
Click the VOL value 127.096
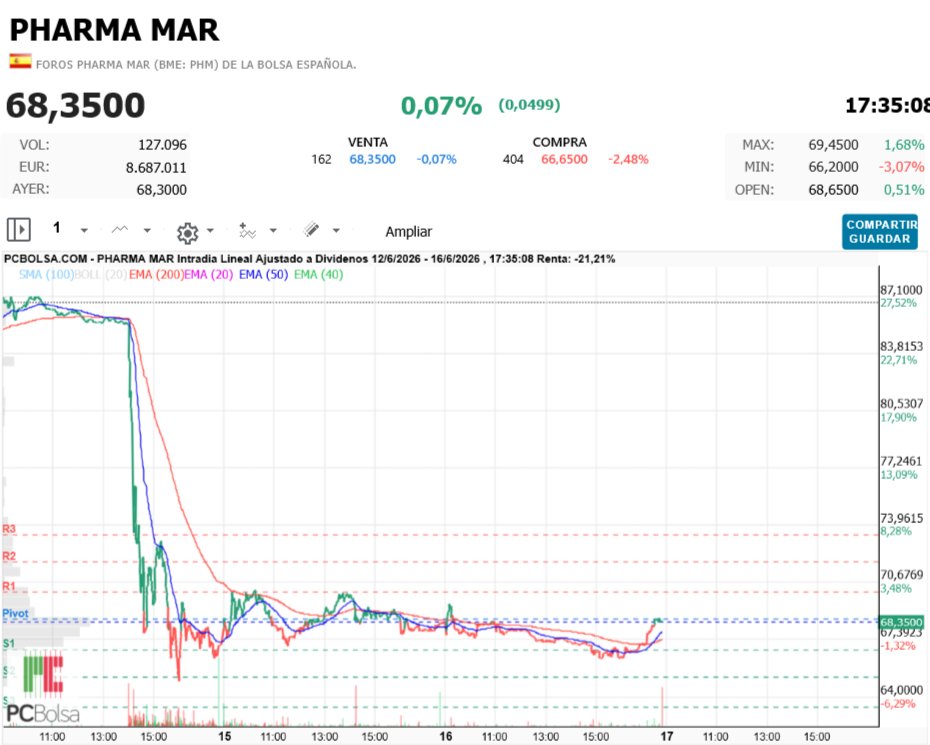pos(163,145)
